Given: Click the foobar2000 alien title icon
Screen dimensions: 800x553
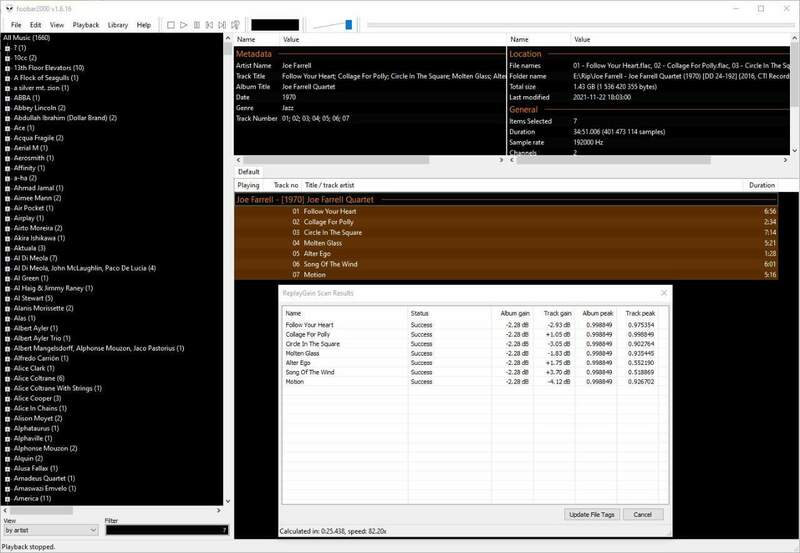Looking at the screenshot, I should 8,7.
